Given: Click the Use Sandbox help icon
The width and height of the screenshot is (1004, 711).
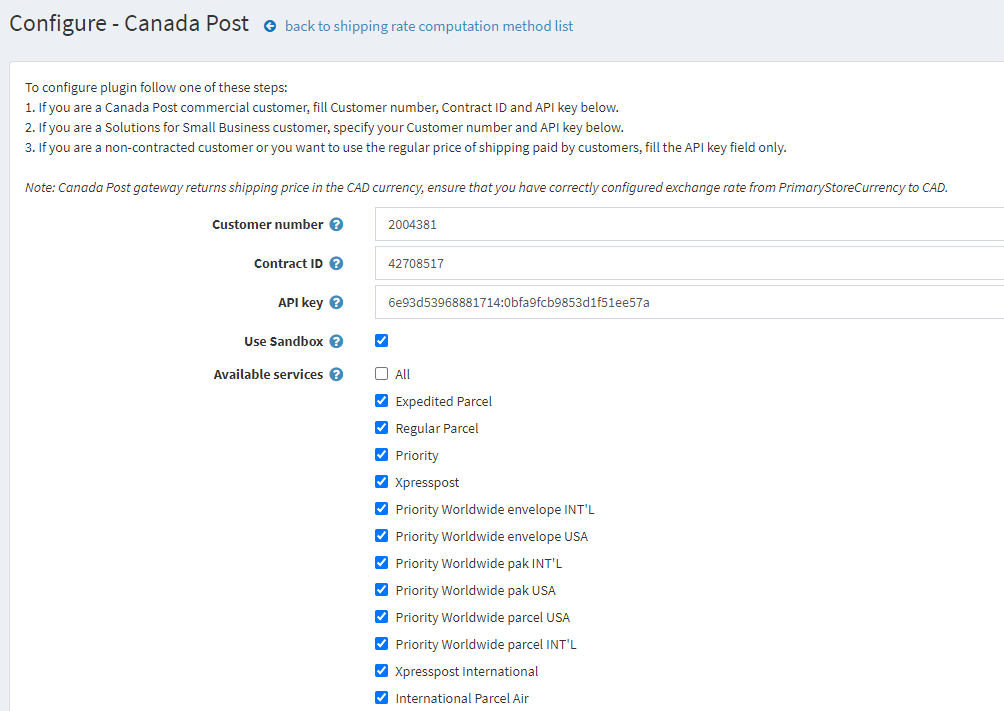Looking at the screenshot, I should pos(336,341).
